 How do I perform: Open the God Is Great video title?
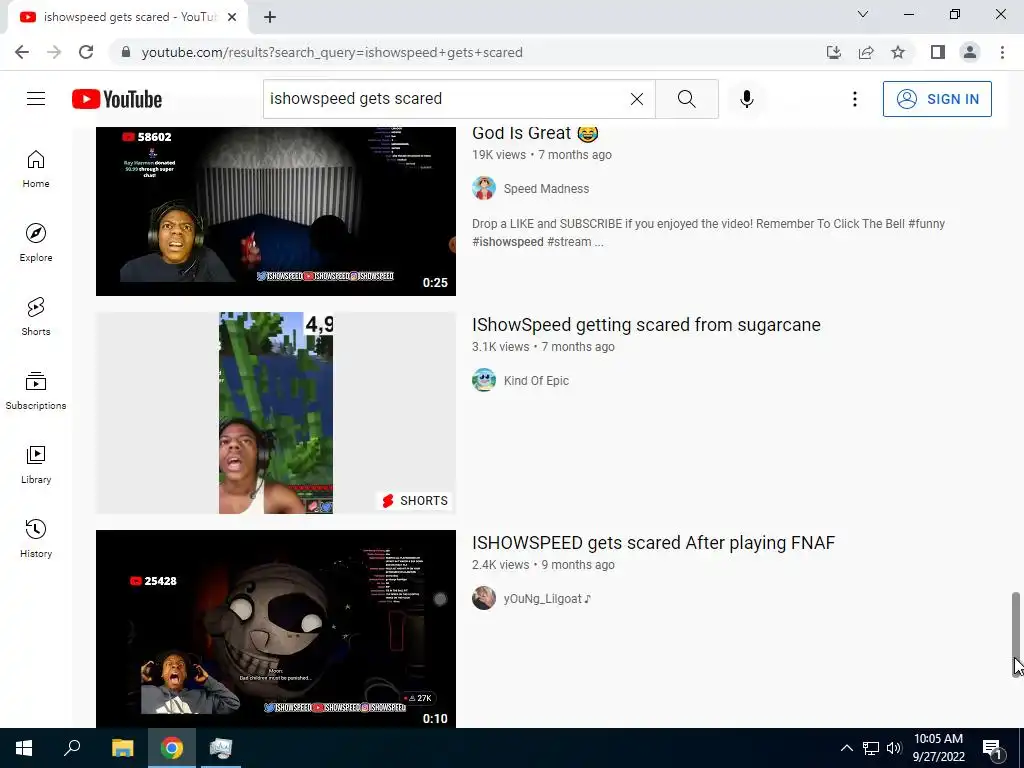[x=535, y=133]
